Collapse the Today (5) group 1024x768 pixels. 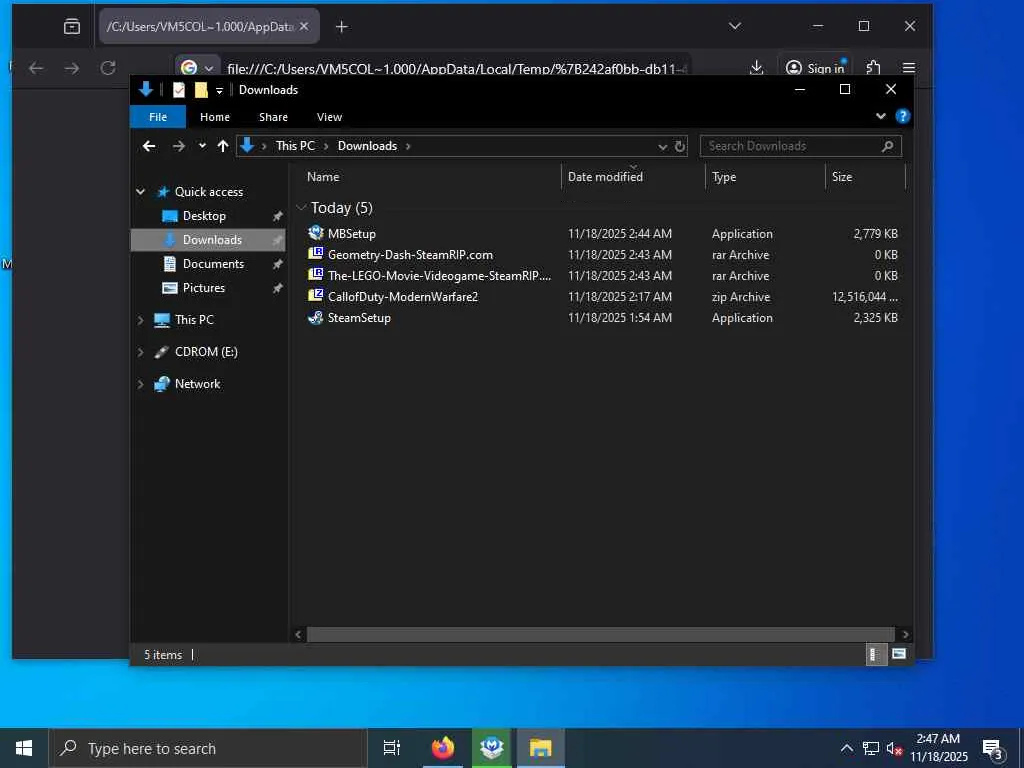coord(301,208)
